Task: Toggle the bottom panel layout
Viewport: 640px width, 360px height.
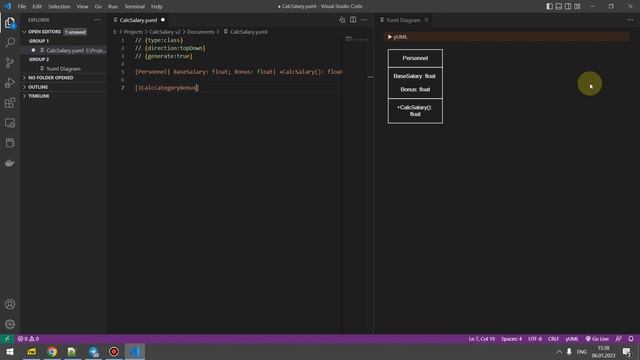Action: pos(559,6)
